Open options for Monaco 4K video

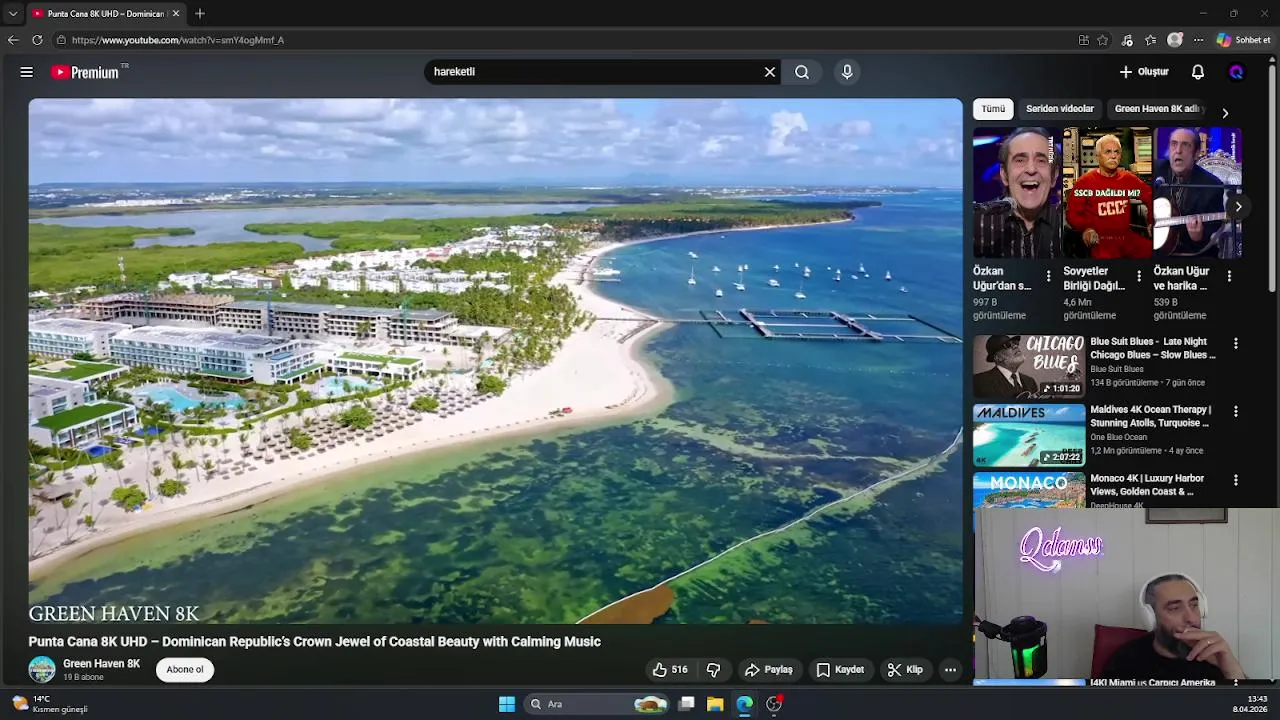1236,480
